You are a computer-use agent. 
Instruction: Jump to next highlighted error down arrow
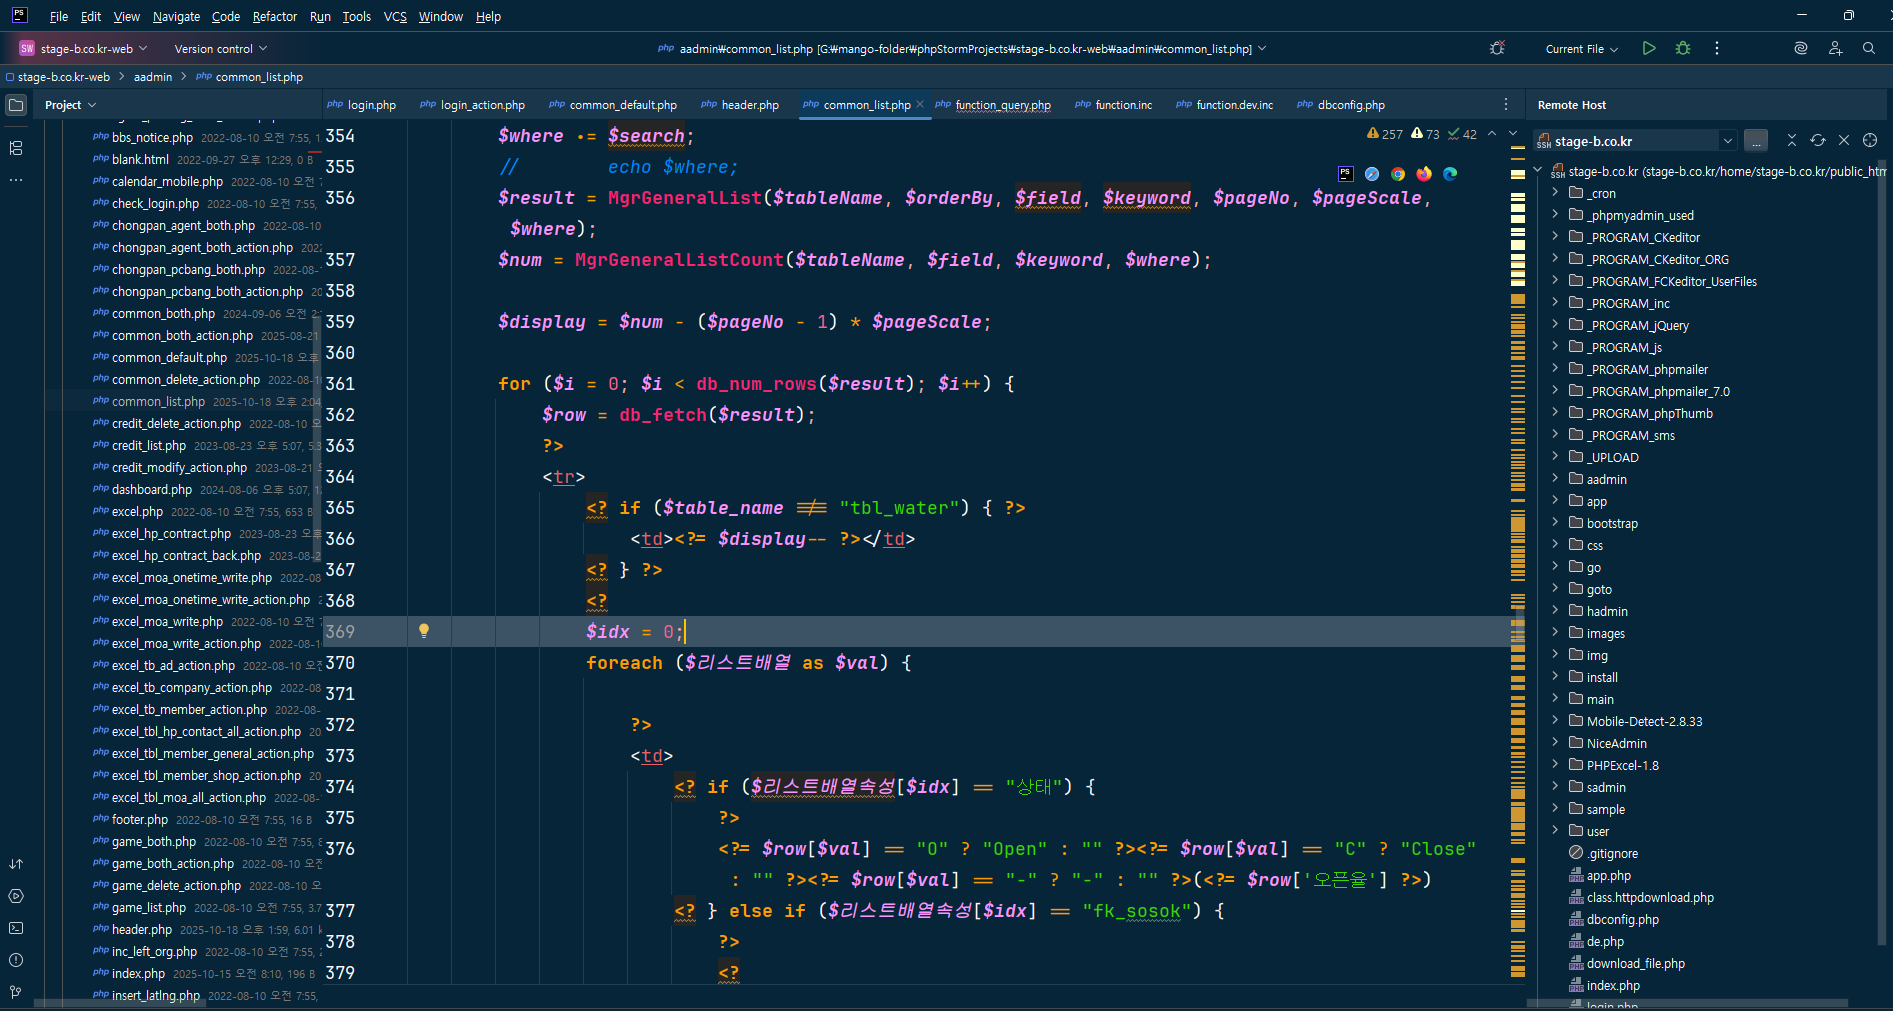pyautogui.click(x=1513, y=133)
